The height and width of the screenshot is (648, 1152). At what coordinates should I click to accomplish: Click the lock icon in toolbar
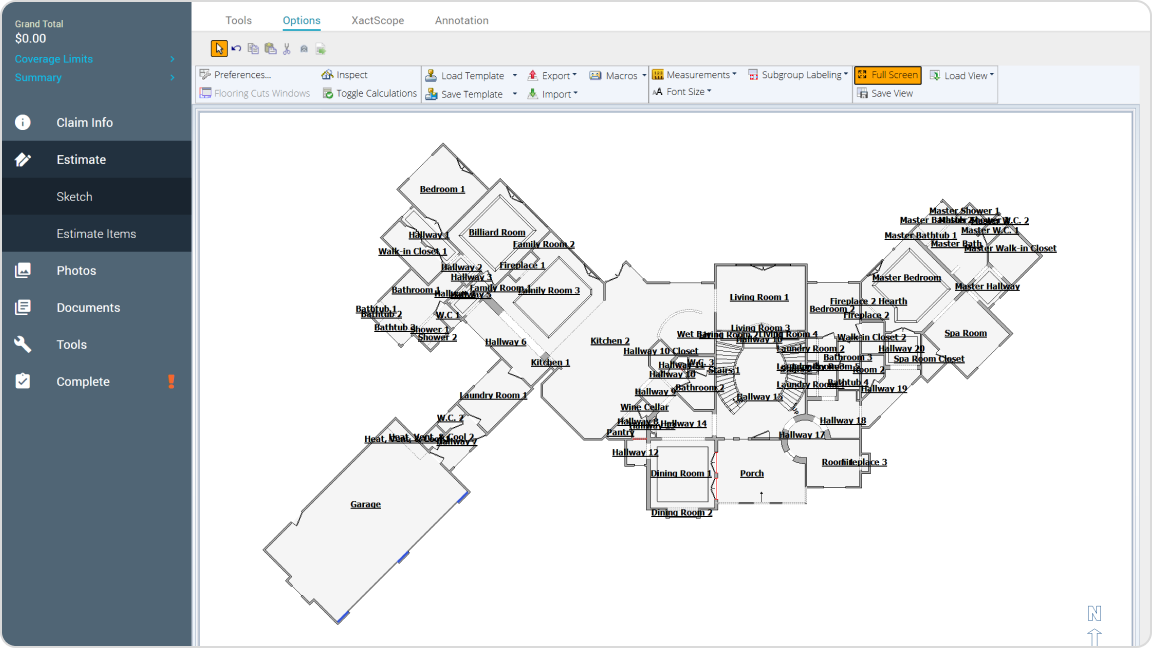(x=303, y=47)
